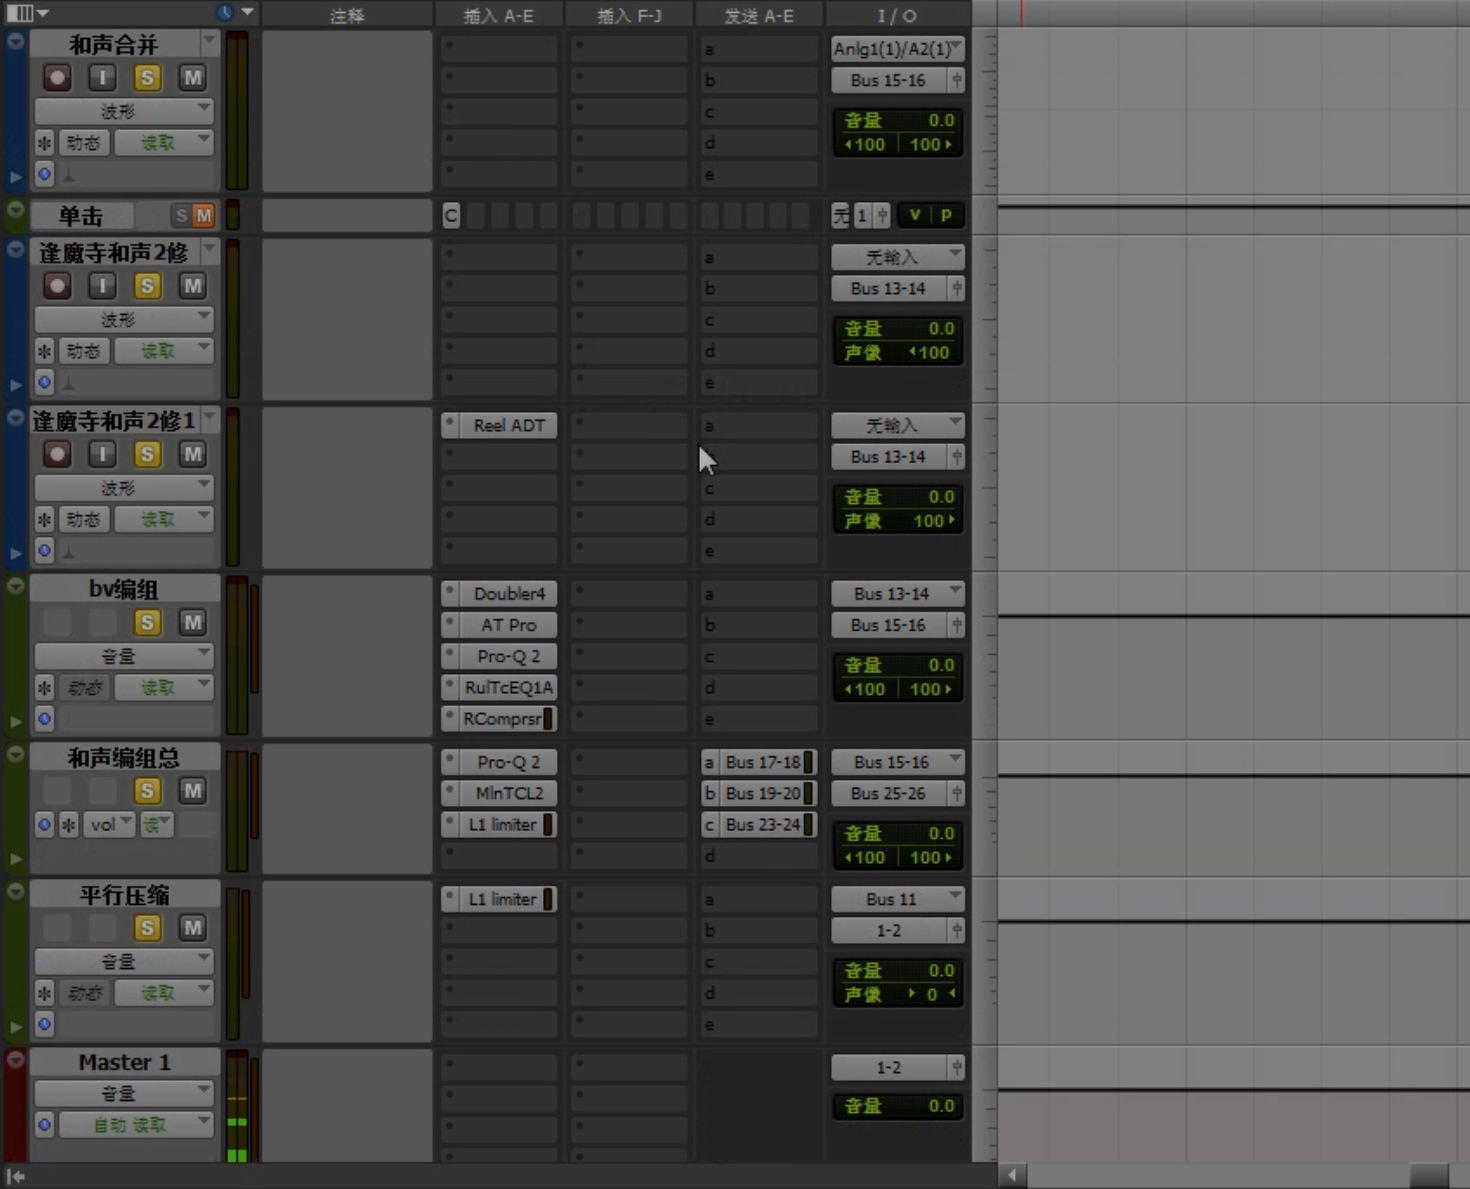Solo the 和声编组总 track
Screen dimensions: 1470x1189
pyautogui.click(x=147, y=791)
